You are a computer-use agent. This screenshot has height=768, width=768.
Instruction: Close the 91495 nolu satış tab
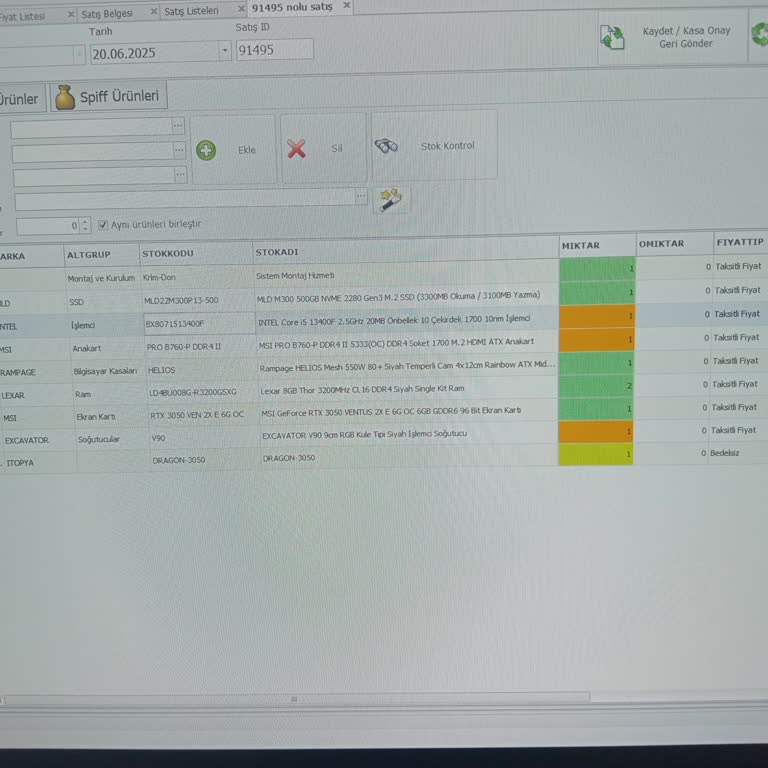click(x=347, y=5)
